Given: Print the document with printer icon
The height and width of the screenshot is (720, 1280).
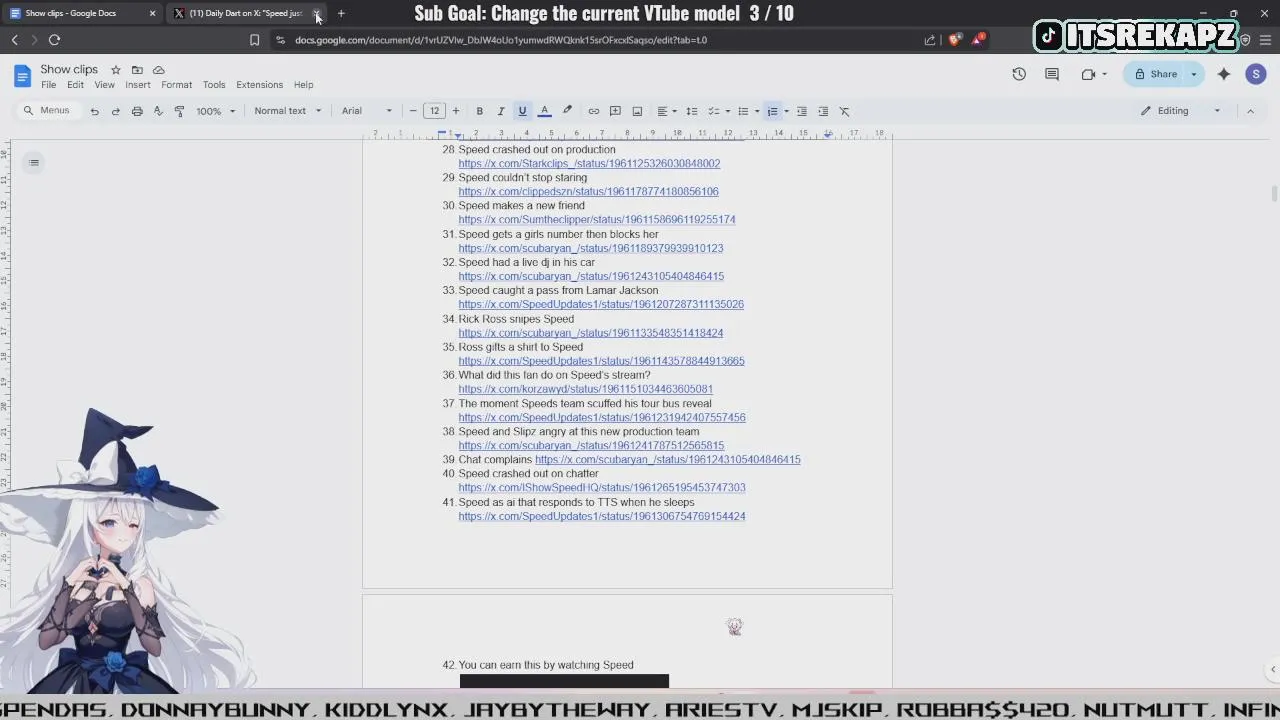Looking at the screenshot, I should tap(137, 111).
